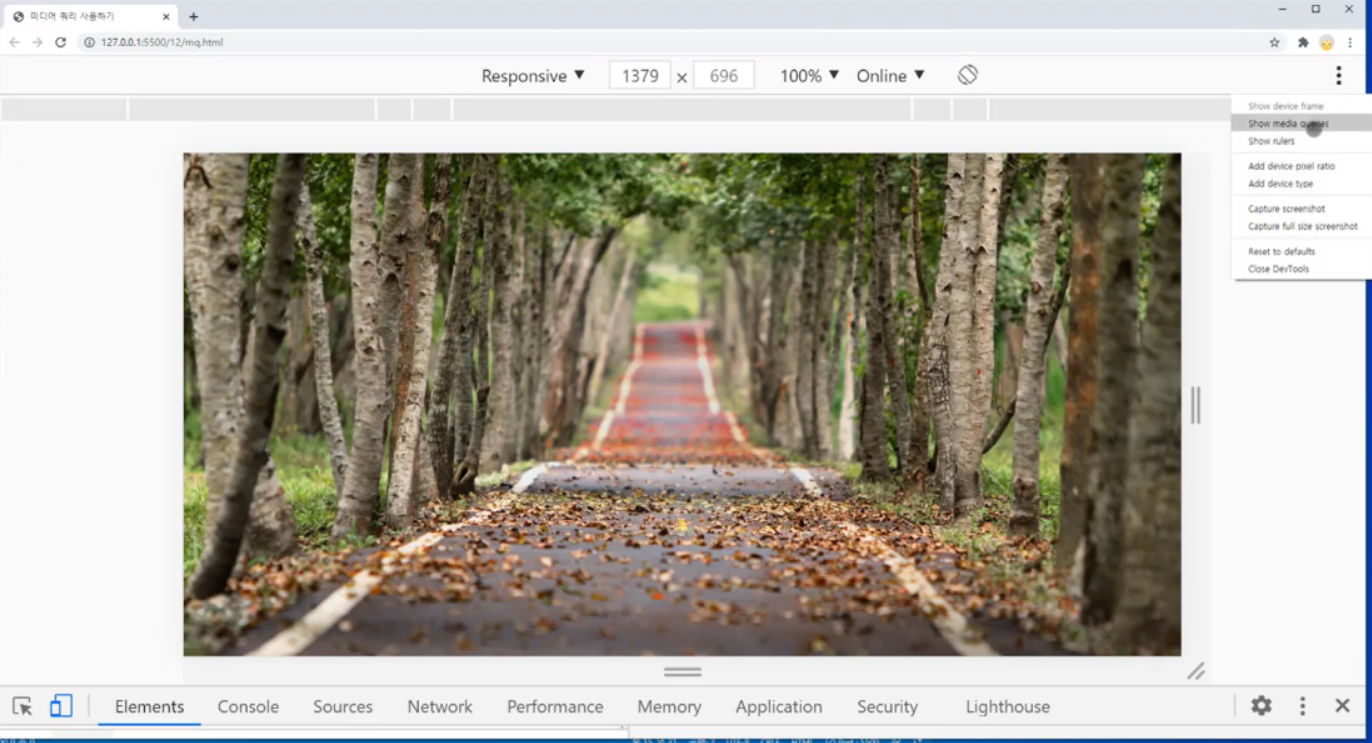Toggle the device toolbar icon in DevTools
This screenshot has width=1372, height=743.
(61, 706)
